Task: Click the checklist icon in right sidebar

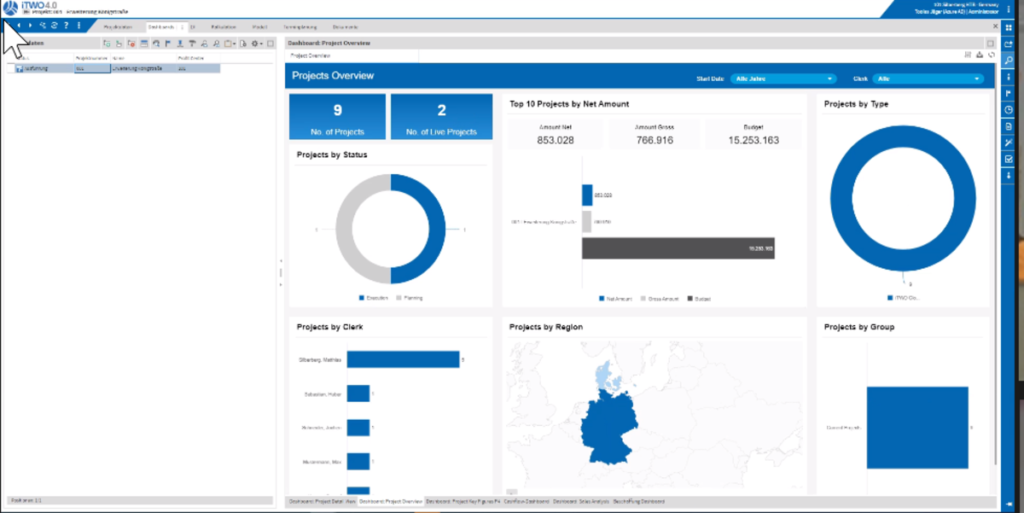Action: pos(1009,159)
